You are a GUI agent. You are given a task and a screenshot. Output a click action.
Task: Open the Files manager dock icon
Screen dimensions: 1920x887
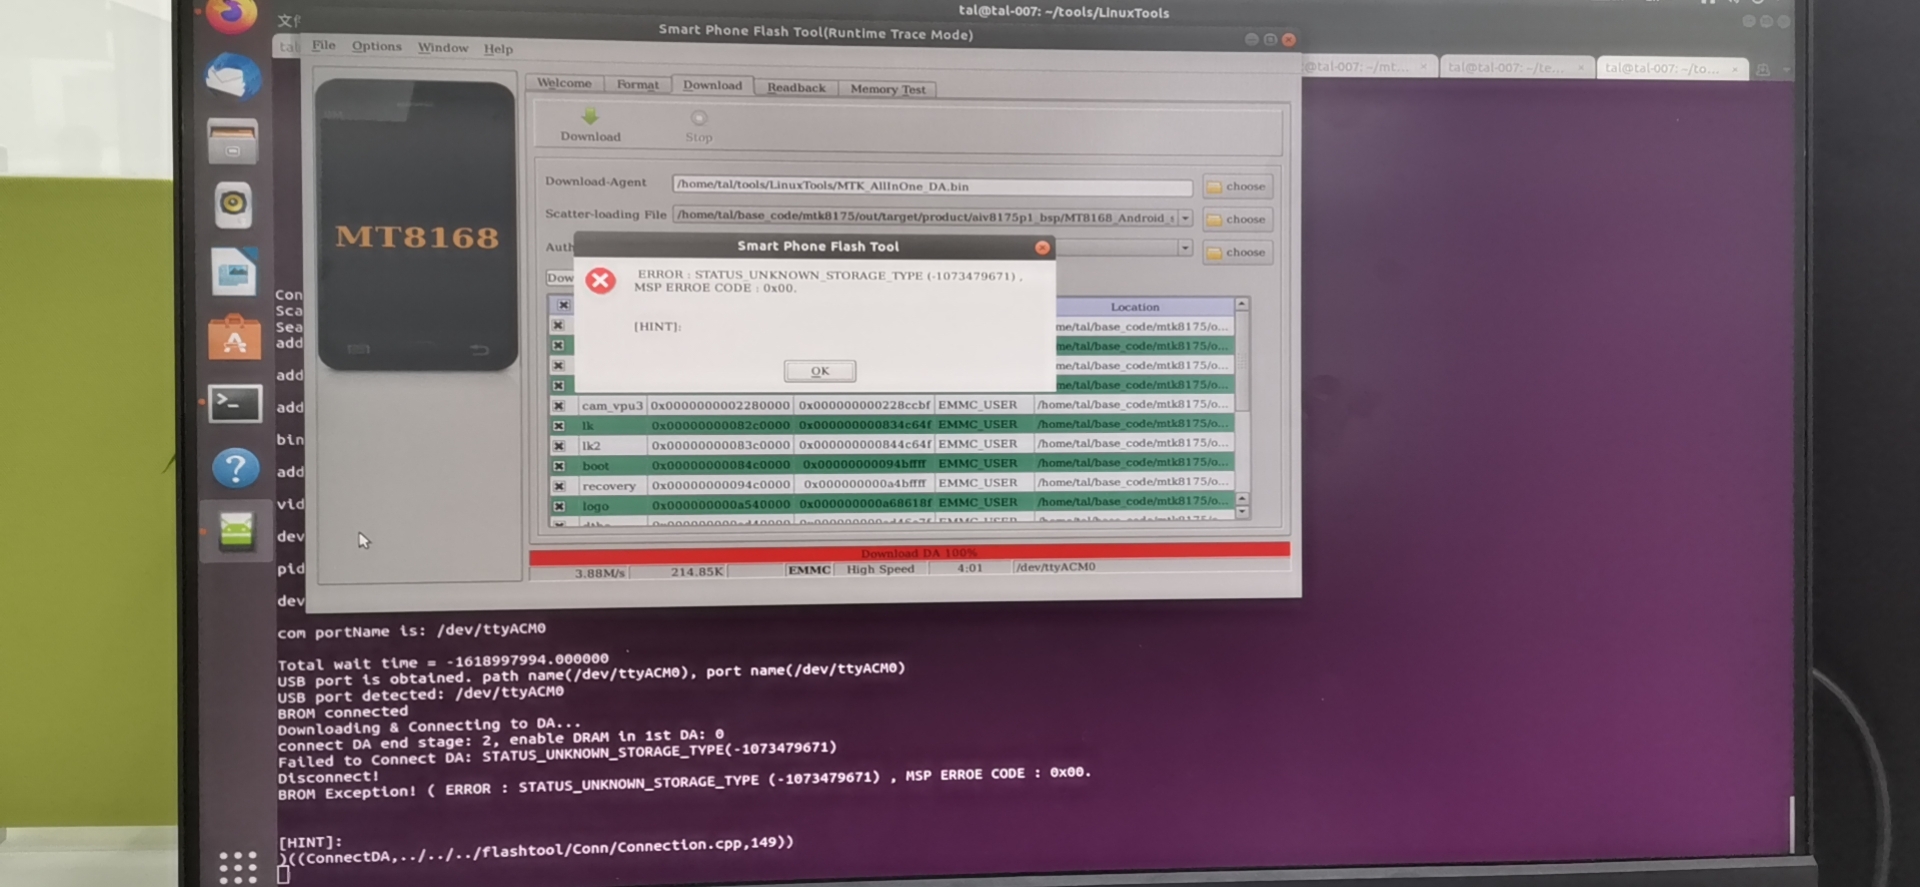pyautogui.click(x=232, y=140)
